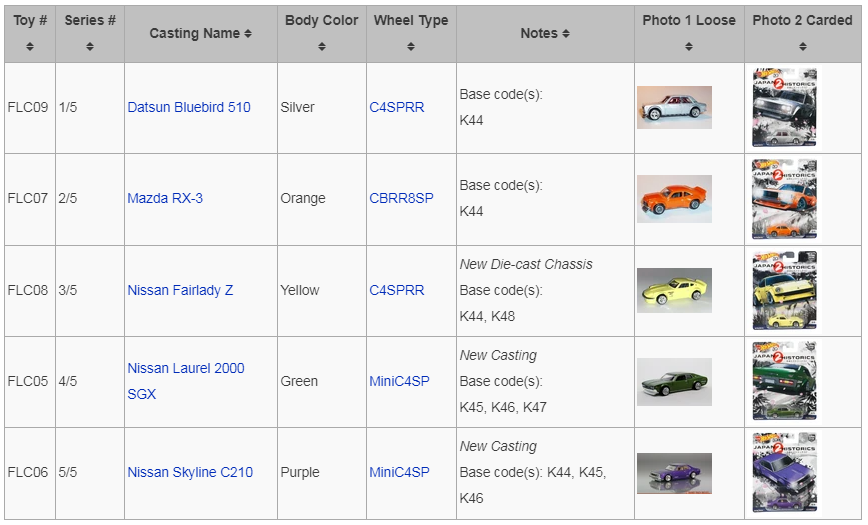The height and width of the screenshot is (525, 868).
Task: Open CBRR8SP wheel type link
Action: point(401,198)
